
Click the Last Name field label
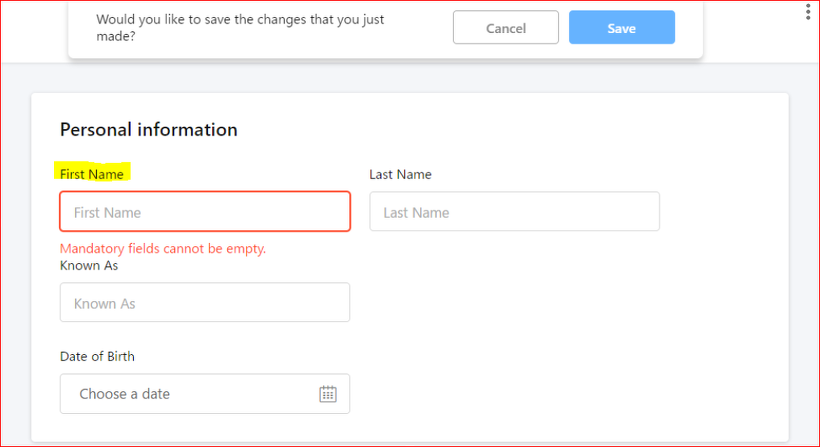click(x=400, y=174)
